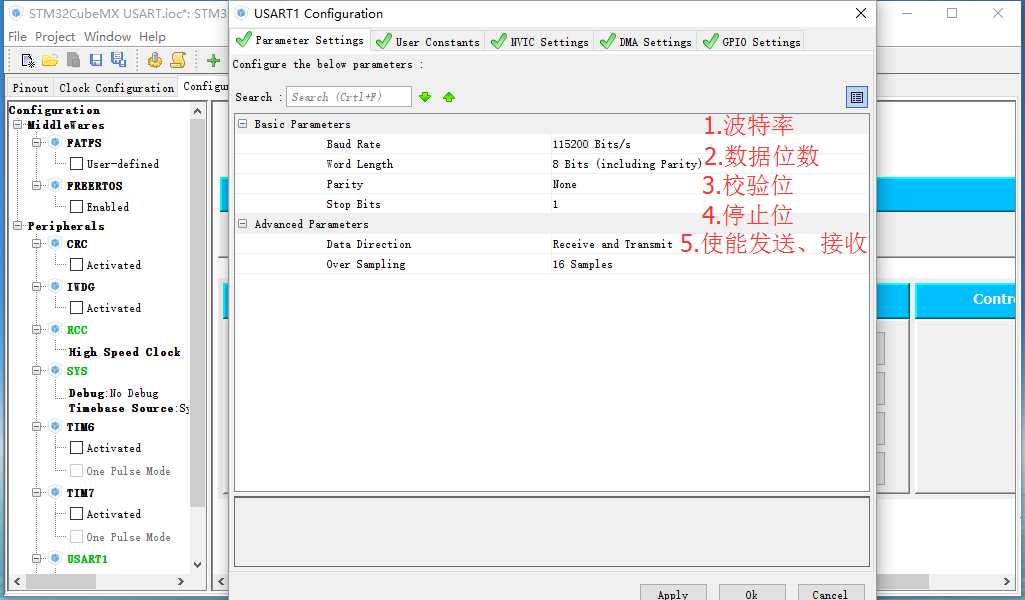
Task: Open the File menu
Action: coord(18,37)
